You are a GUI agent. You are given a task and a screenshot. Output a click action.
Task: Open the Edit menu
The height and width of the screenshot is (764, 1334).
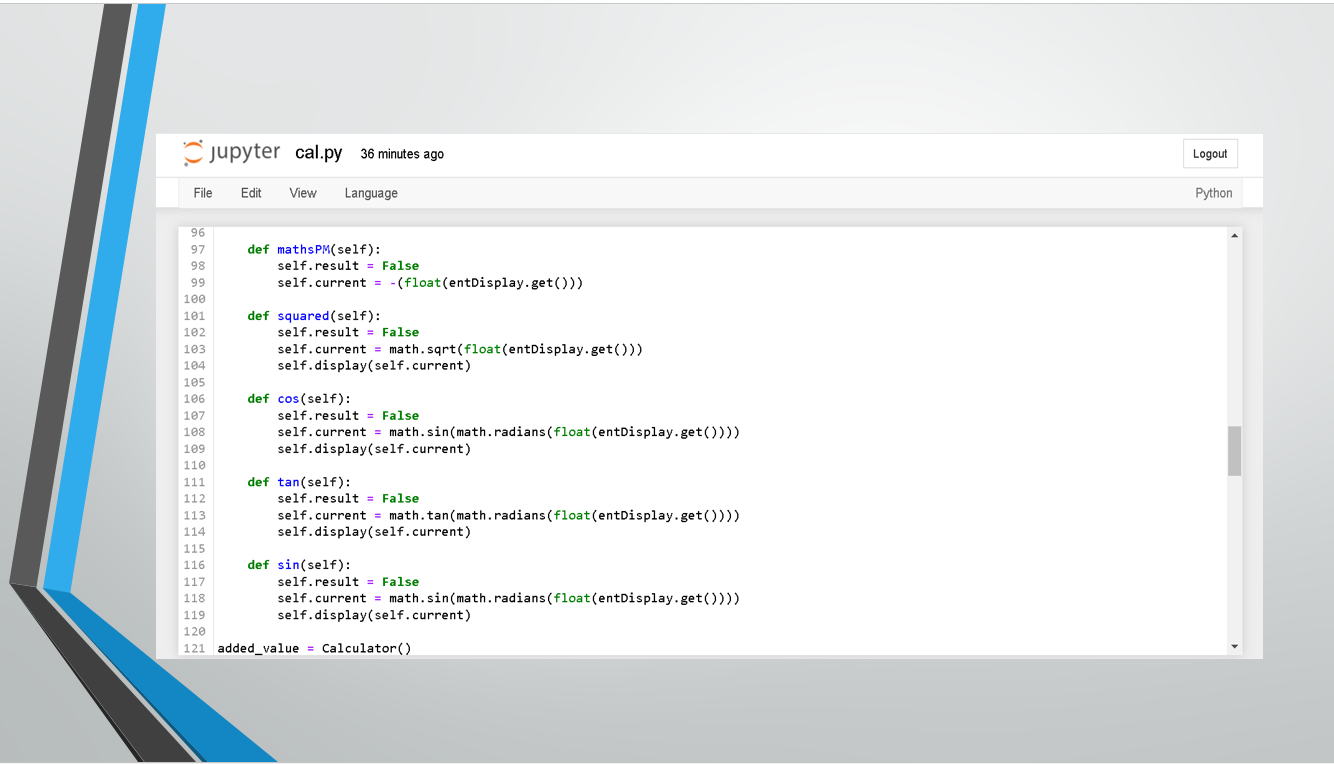click(x=251, y=193)
